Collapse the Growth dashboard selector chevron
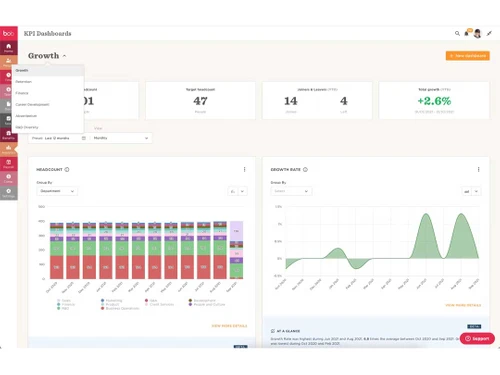Viewport: 500px width, 375px height. (x=64, y=56)
